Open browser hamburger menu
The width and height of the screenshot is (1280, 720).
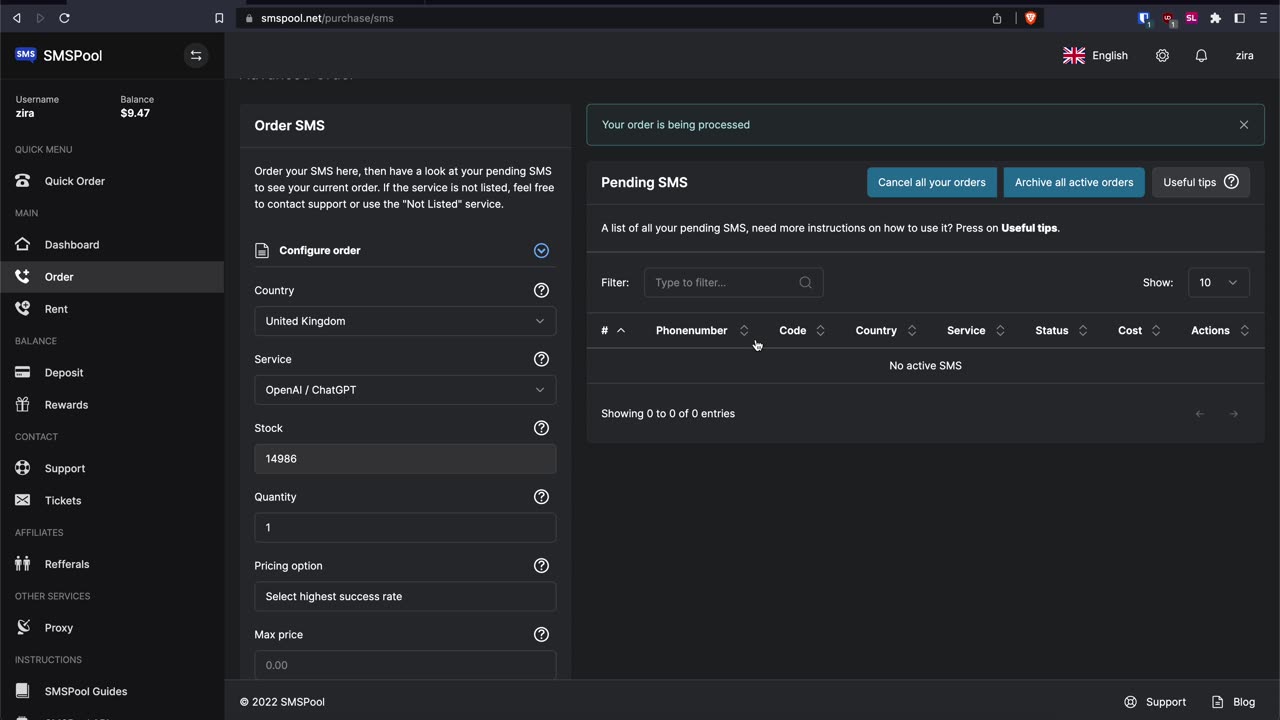(1263, 18)
